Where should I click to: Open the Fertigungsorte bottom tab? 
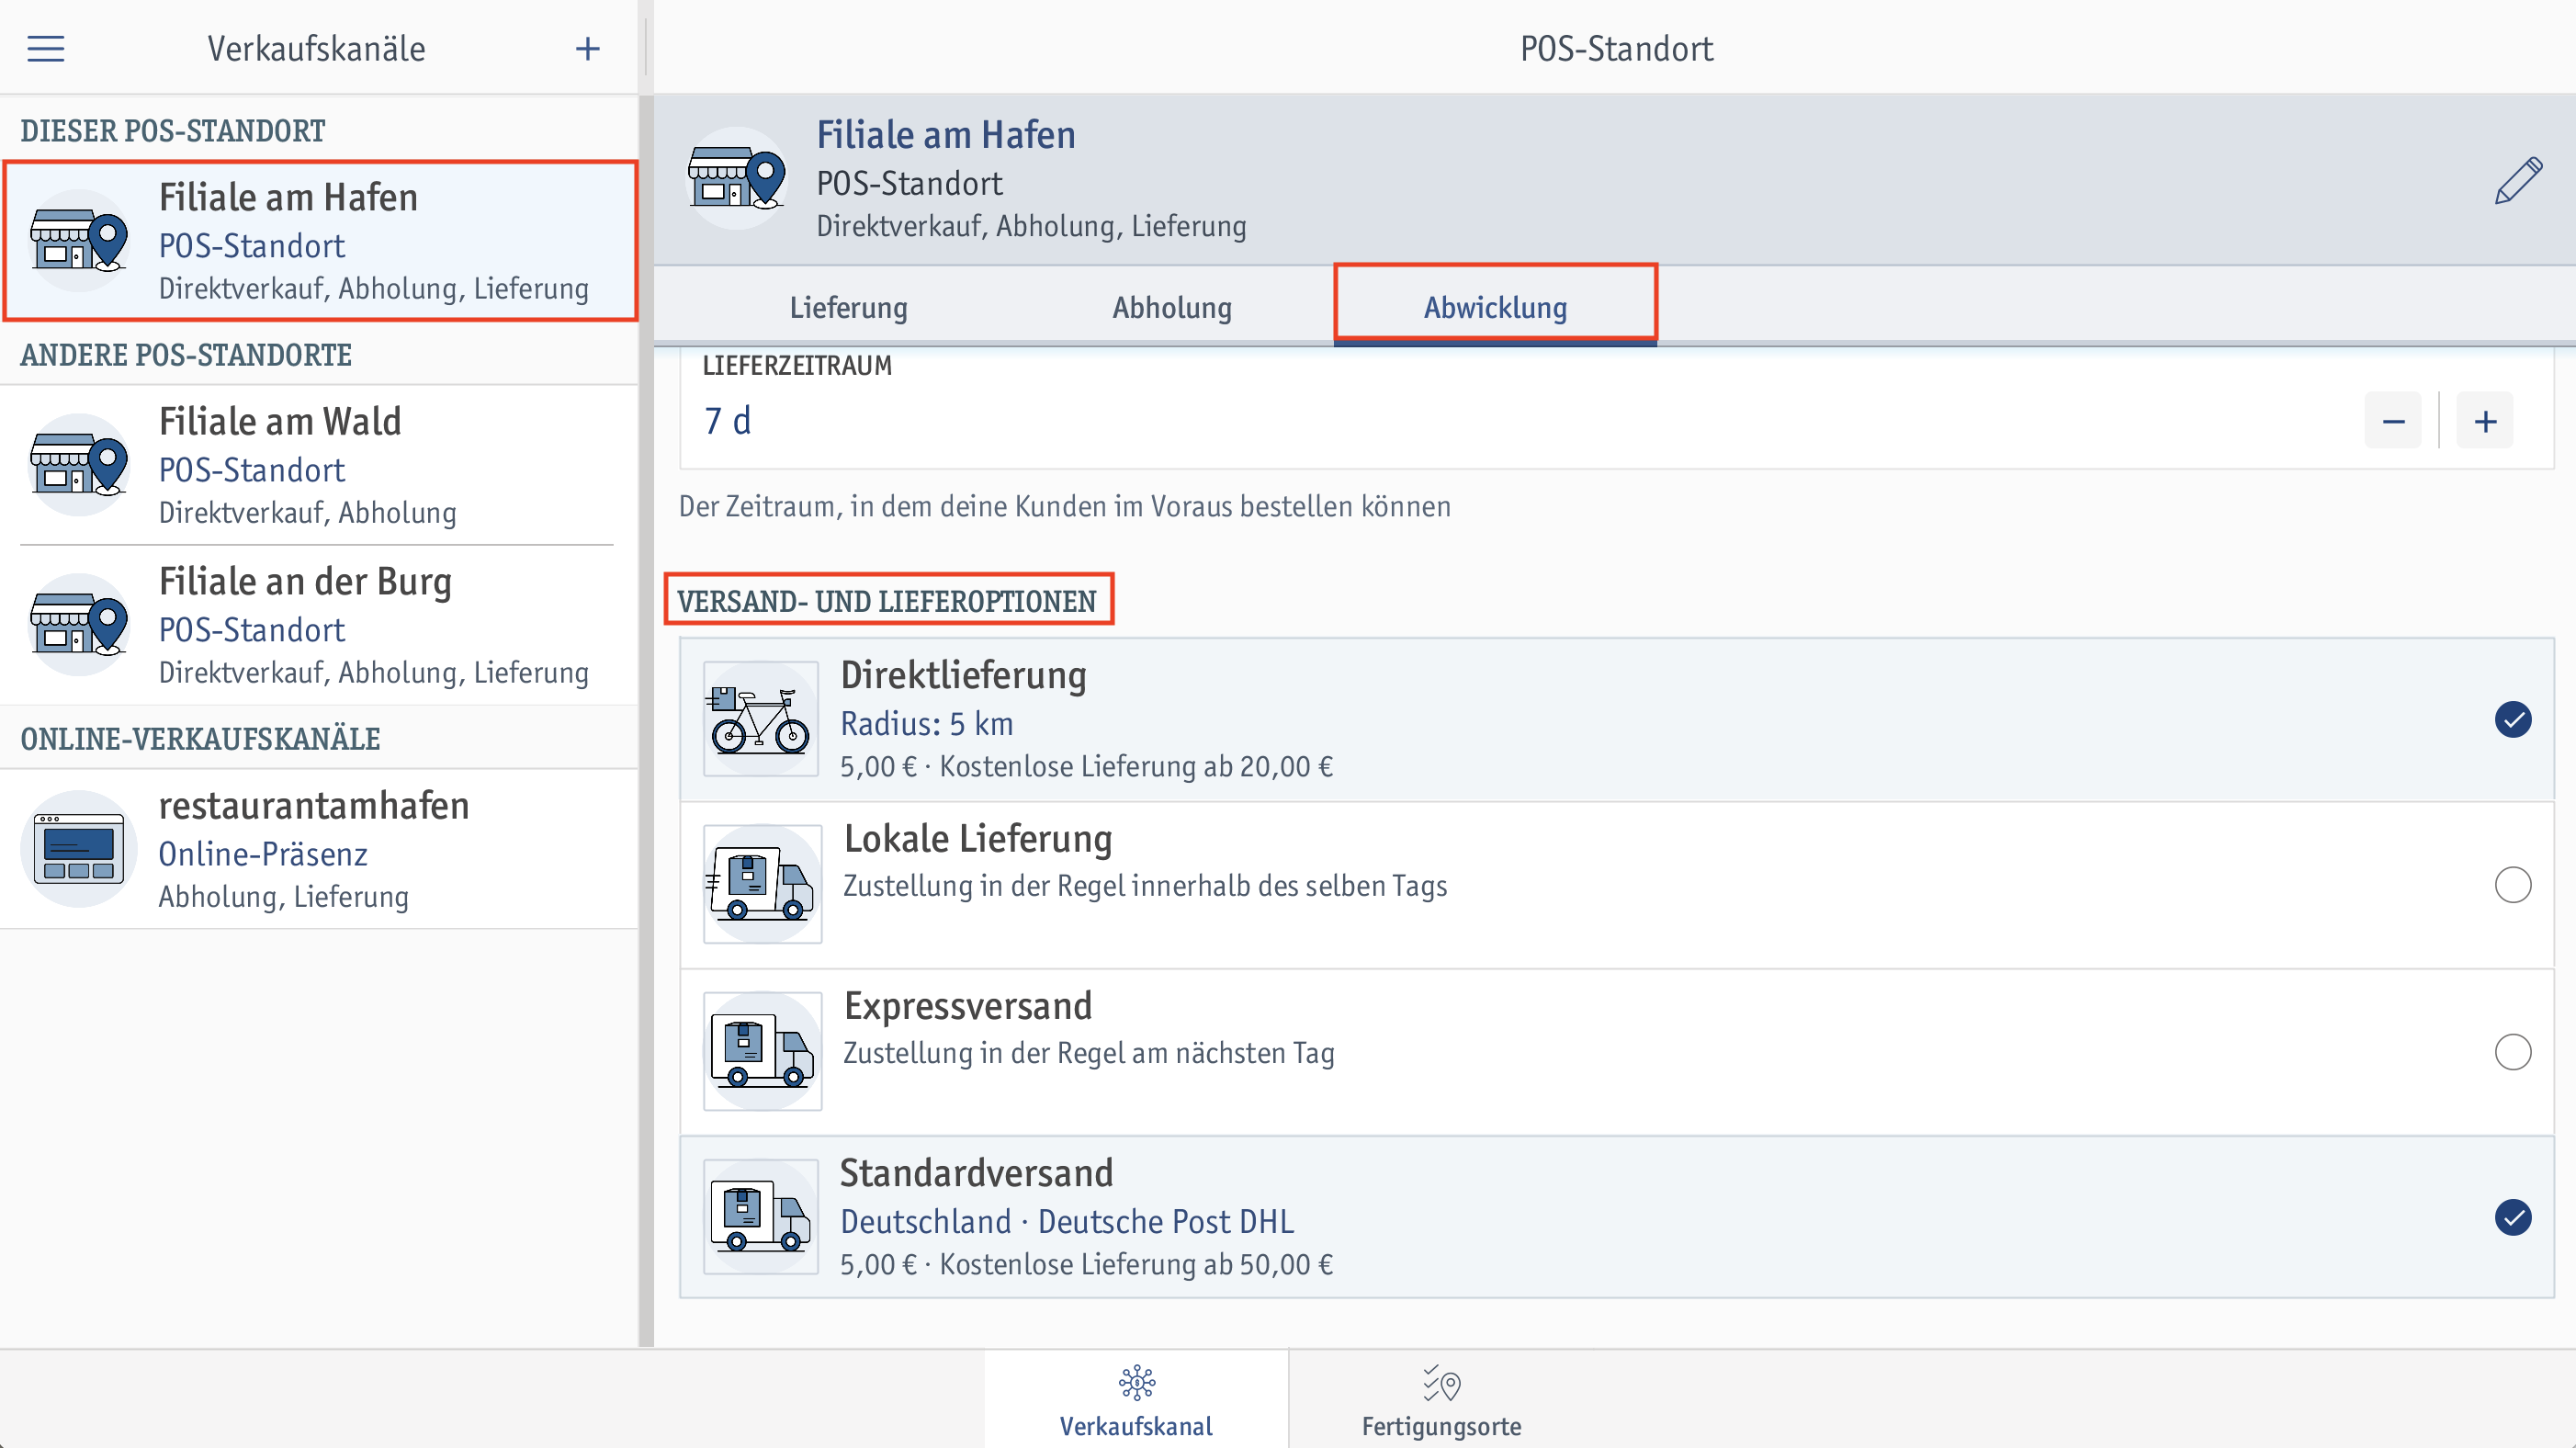(x=1441, y=1399)
